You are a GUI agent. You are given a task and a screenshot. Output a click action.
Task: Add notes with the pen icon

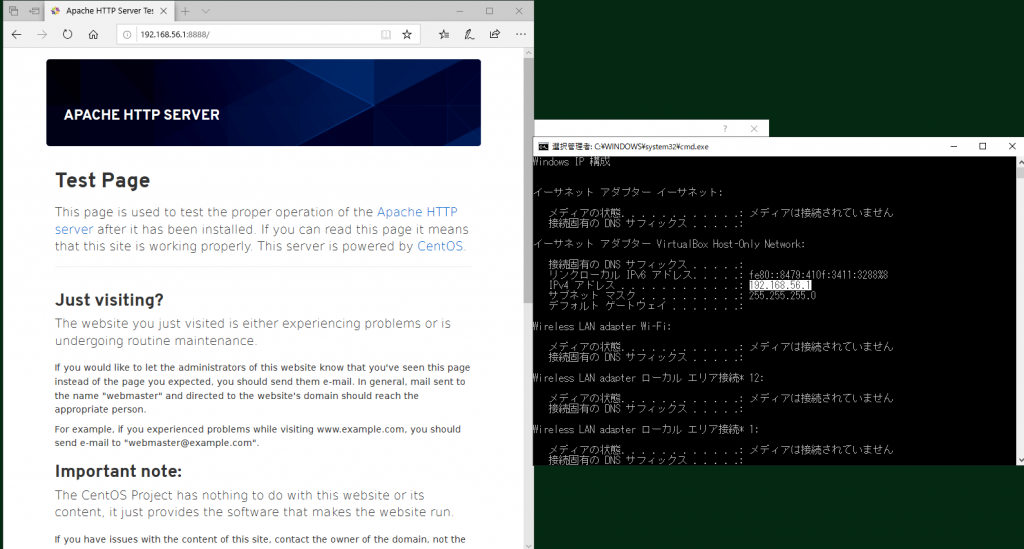(x=469, y=35)
